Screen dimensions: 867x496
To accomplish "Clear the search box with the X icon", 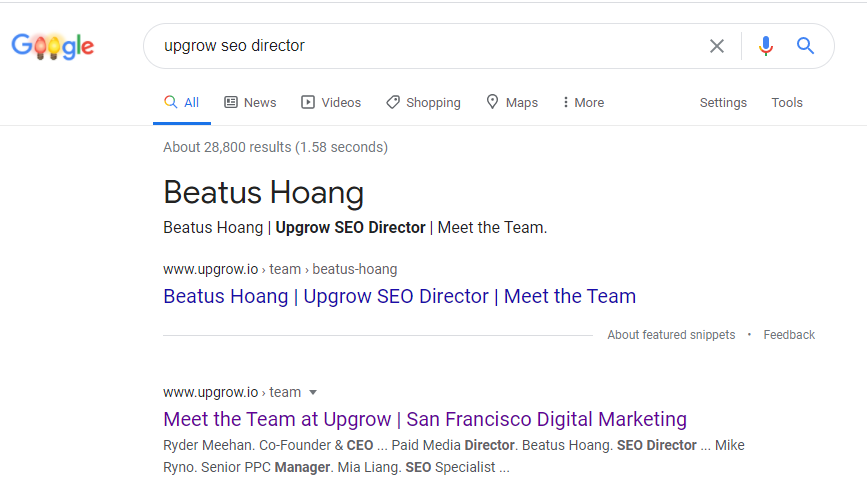I will tap(717, 46).
